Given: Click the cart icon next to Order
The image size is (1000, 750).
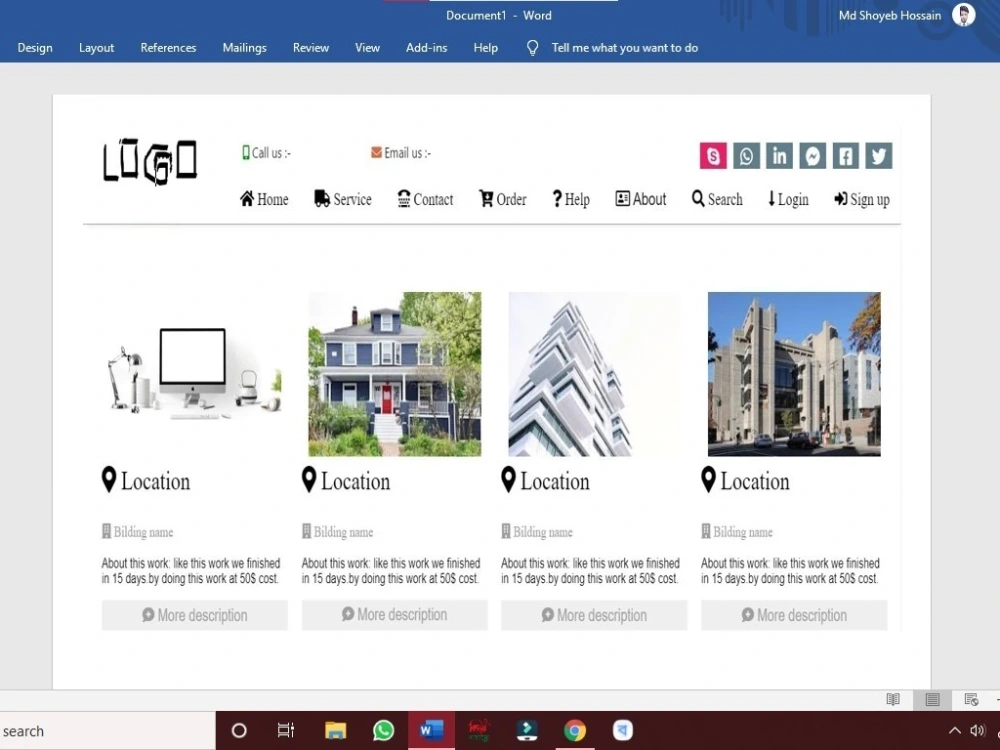Looking at the screenshot, I should pyautogui.click(x=487, y=198).
